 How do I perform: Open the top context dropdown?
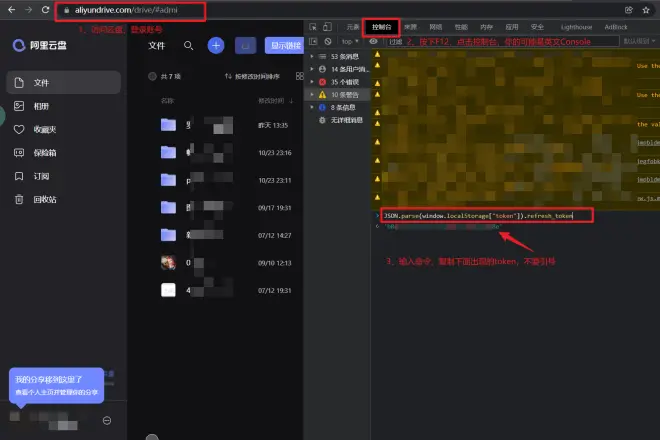point(350,41)
